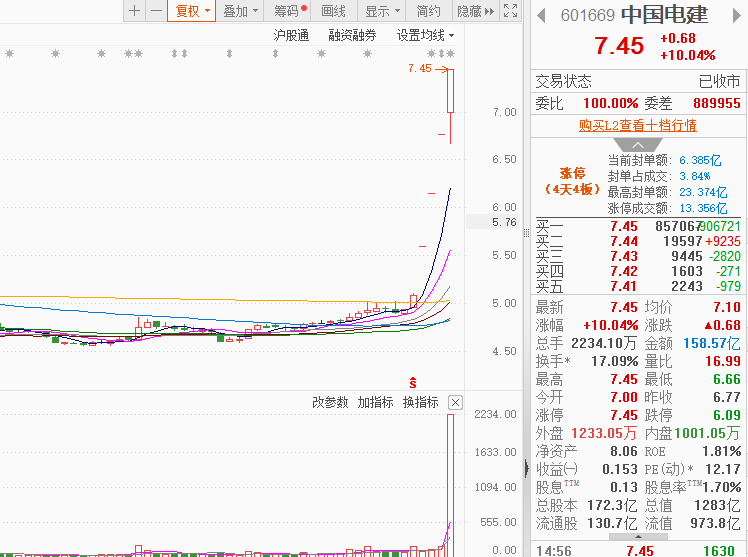The height and width of the screenshot is (557, 748).
Task: Click the 当前封单额 value 6.385亿
Action: pyautogui.click(x=700, y=160)
